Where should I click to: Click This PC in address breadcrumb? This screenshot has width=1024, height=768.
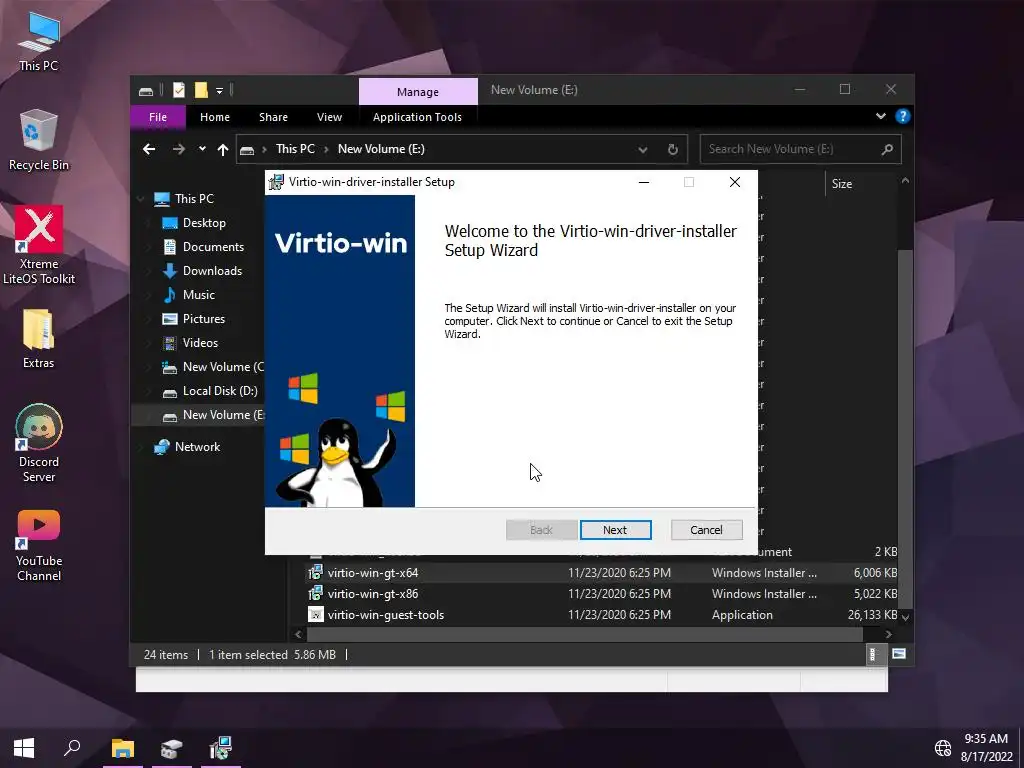(x=295, y=149)
